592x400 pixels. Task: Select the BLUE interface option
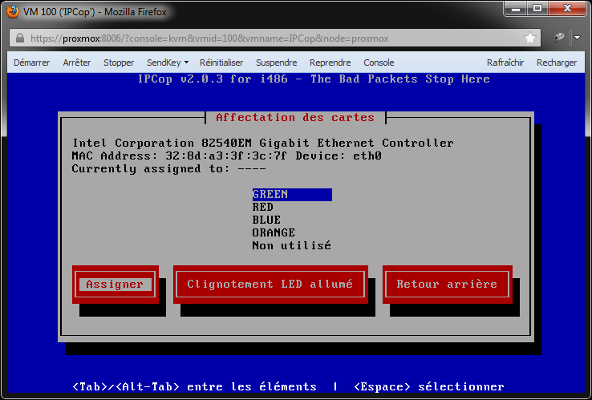[267, 220]
